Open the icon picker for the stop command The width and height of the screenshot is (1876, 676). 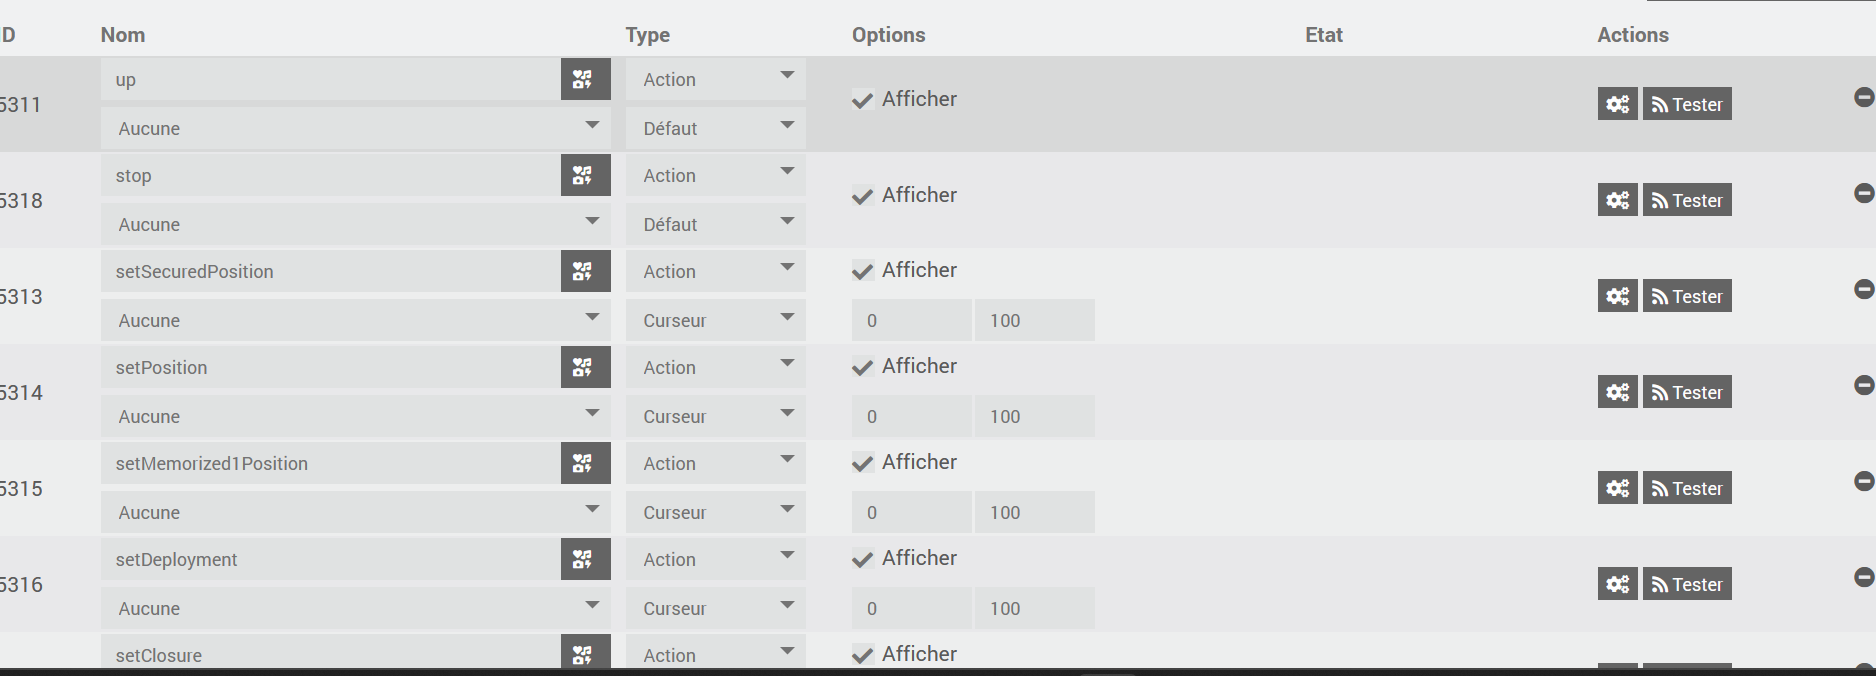pos(585,175)
